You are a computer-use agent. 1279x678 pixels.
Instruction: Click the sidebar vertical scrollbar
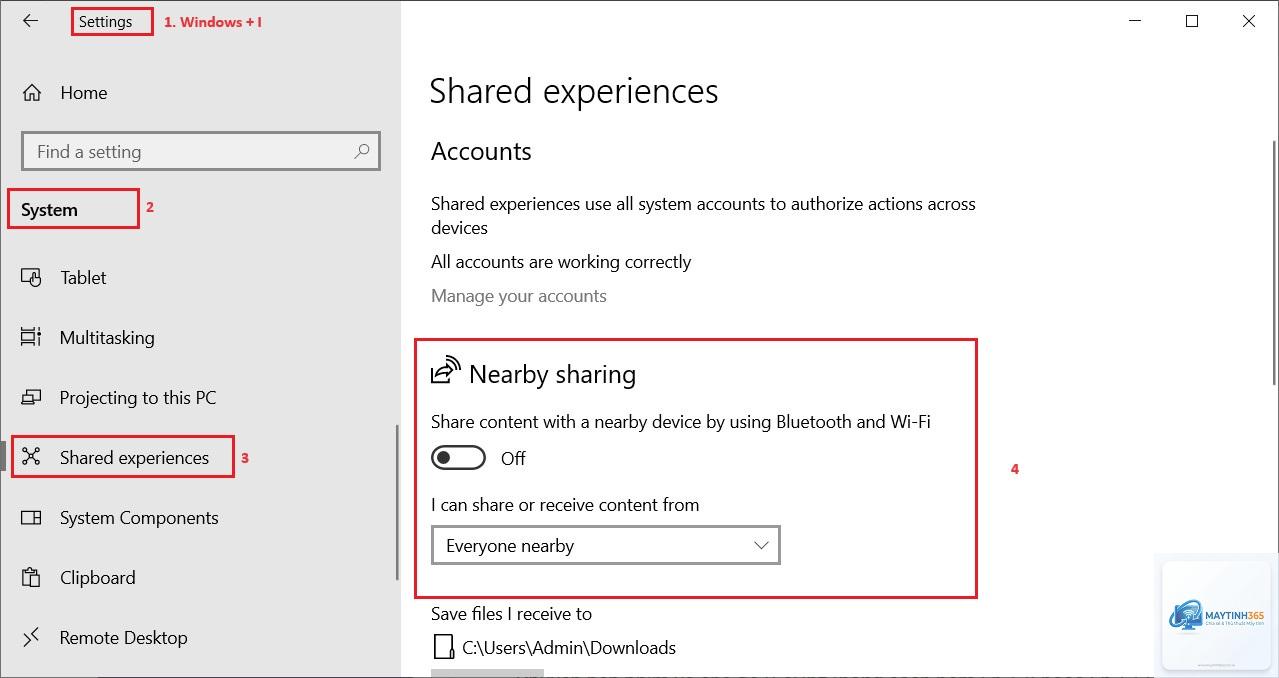tap(397, 503)
